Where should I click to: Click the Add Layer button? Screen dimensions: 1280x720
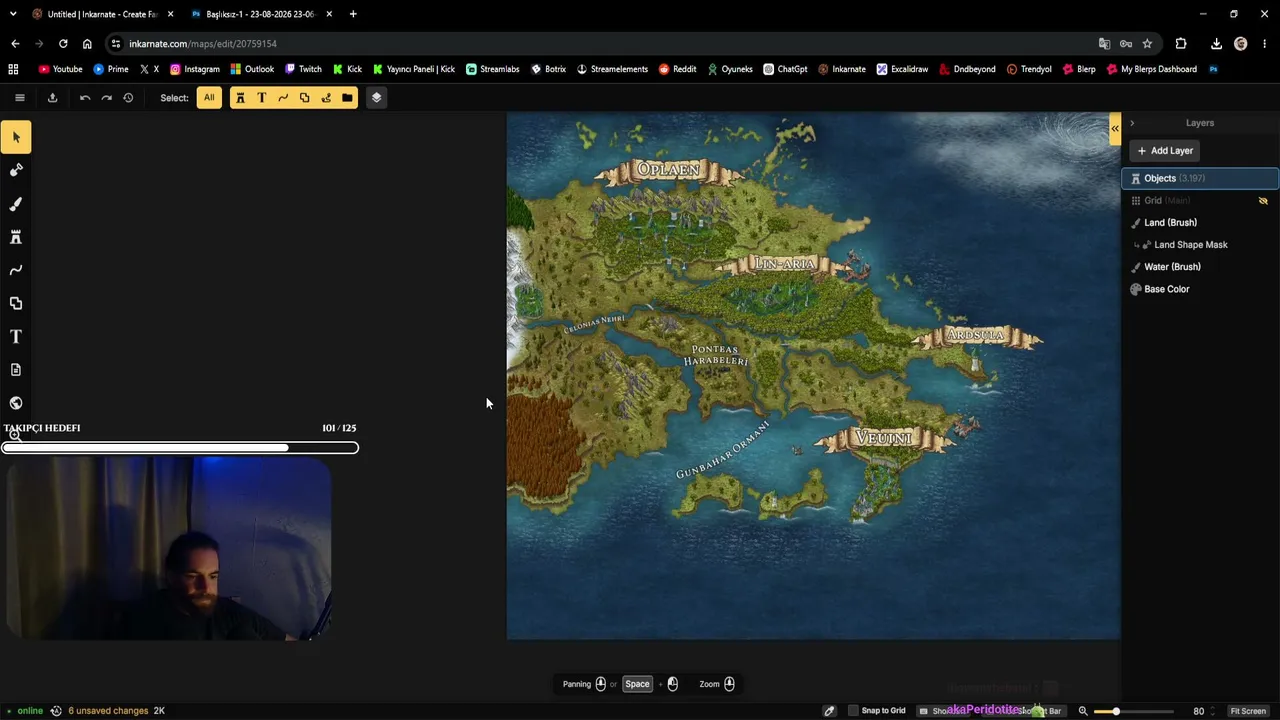1165,150
